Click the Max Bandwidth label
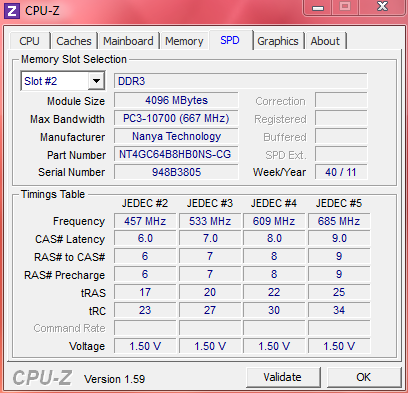 [x=67, y=119]
